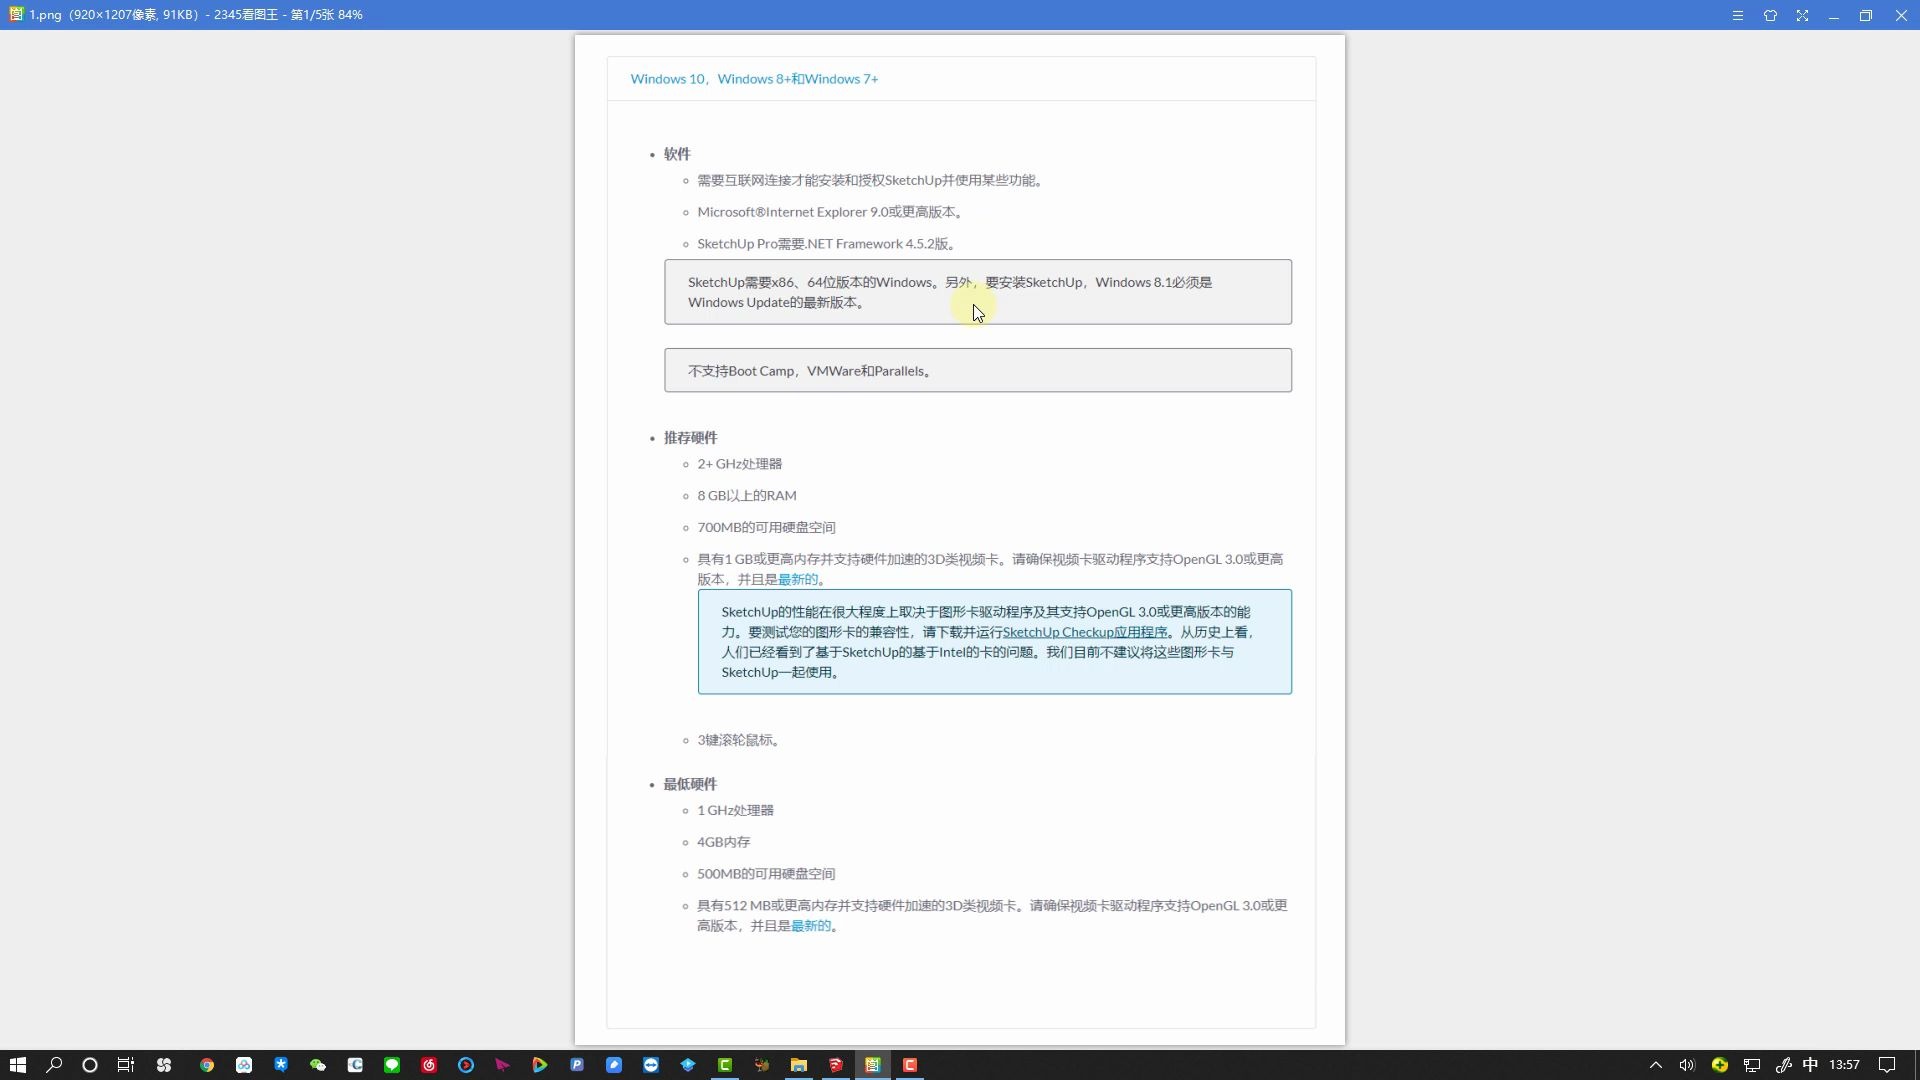Click '最新的' link under 最低硬件

coord(811,926)
